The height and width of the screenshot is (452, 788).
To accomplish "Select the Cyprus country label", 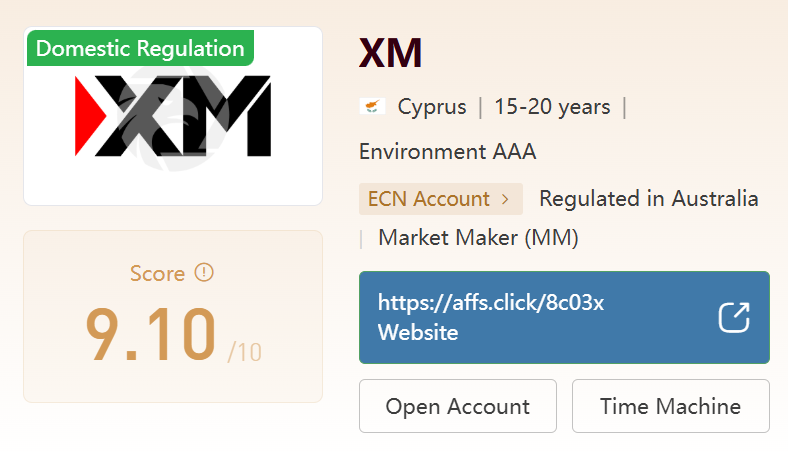I will [432, 106].
